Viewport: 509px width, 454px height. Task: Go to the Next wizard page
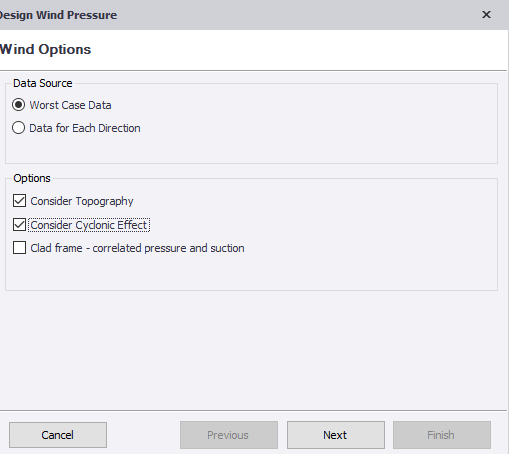pos(336,435)
